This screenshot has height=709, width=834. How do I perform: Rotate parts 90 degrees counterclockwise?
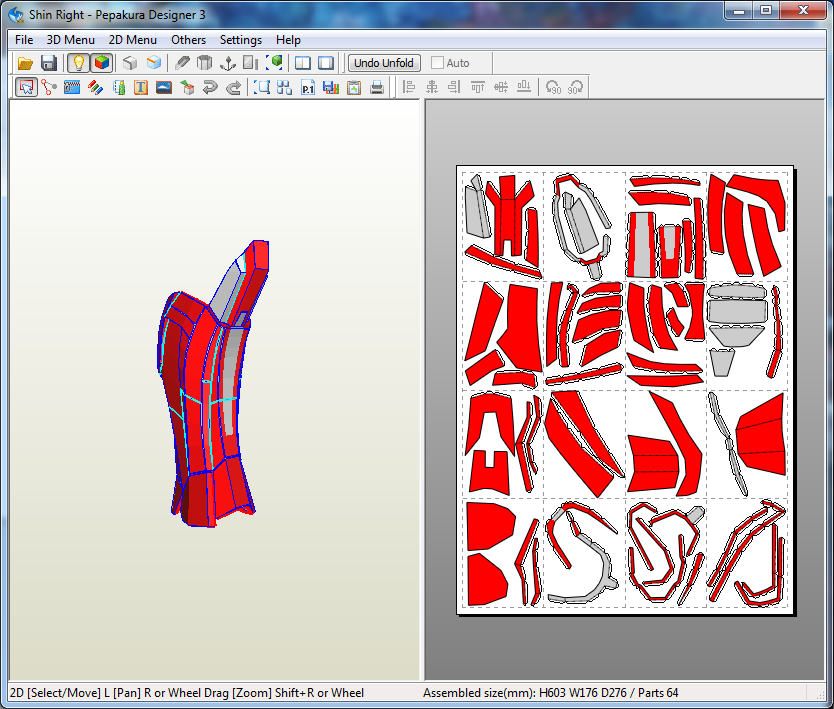coord(553,87)
